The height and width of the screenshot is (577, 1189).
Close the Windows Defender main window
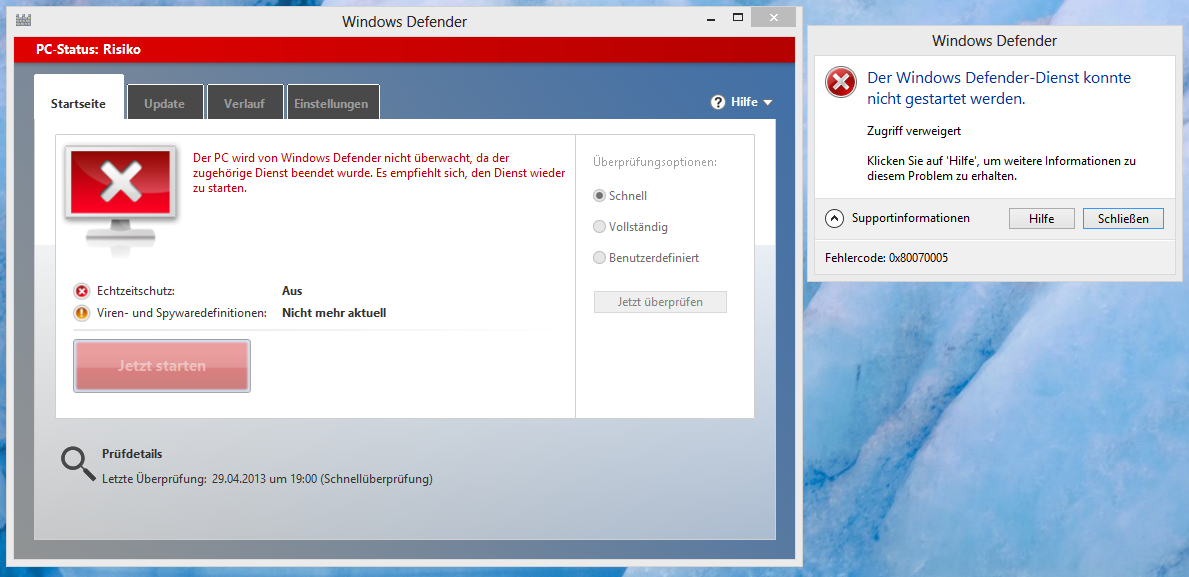[x=773, y=17]
